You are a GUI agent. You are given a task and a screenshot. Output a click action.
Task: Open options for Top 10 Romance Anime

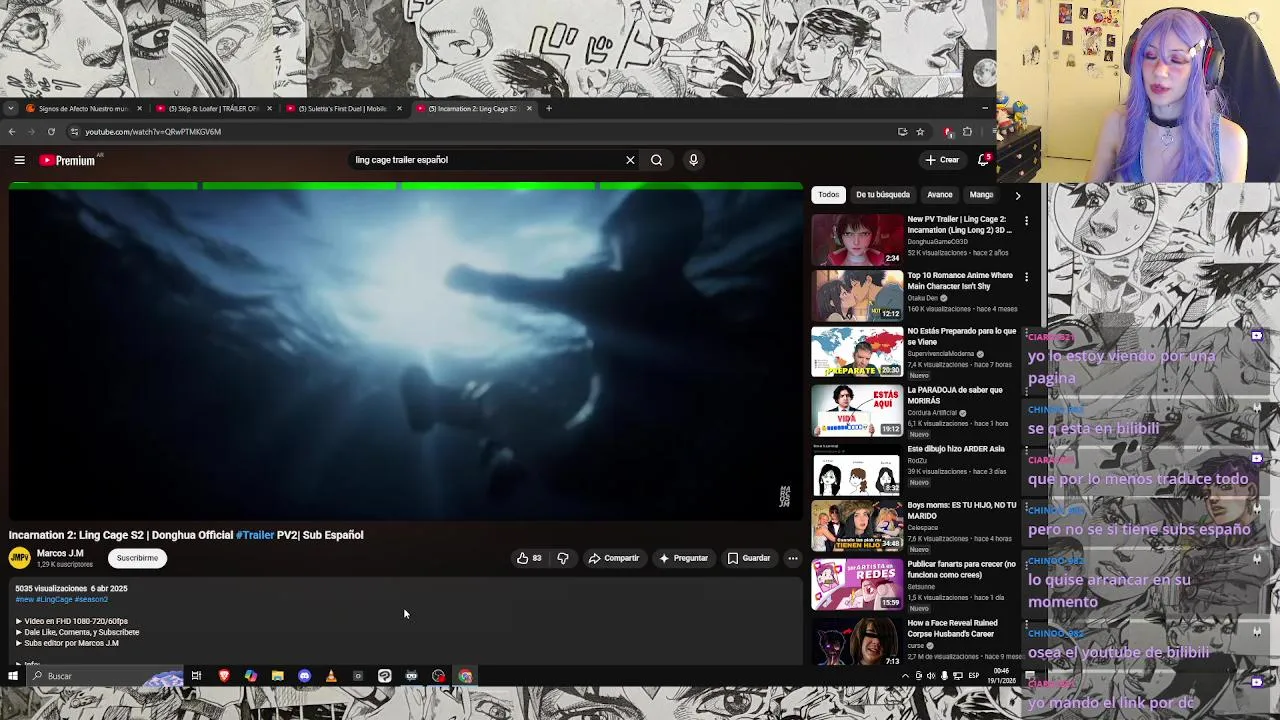point(1026,277)
